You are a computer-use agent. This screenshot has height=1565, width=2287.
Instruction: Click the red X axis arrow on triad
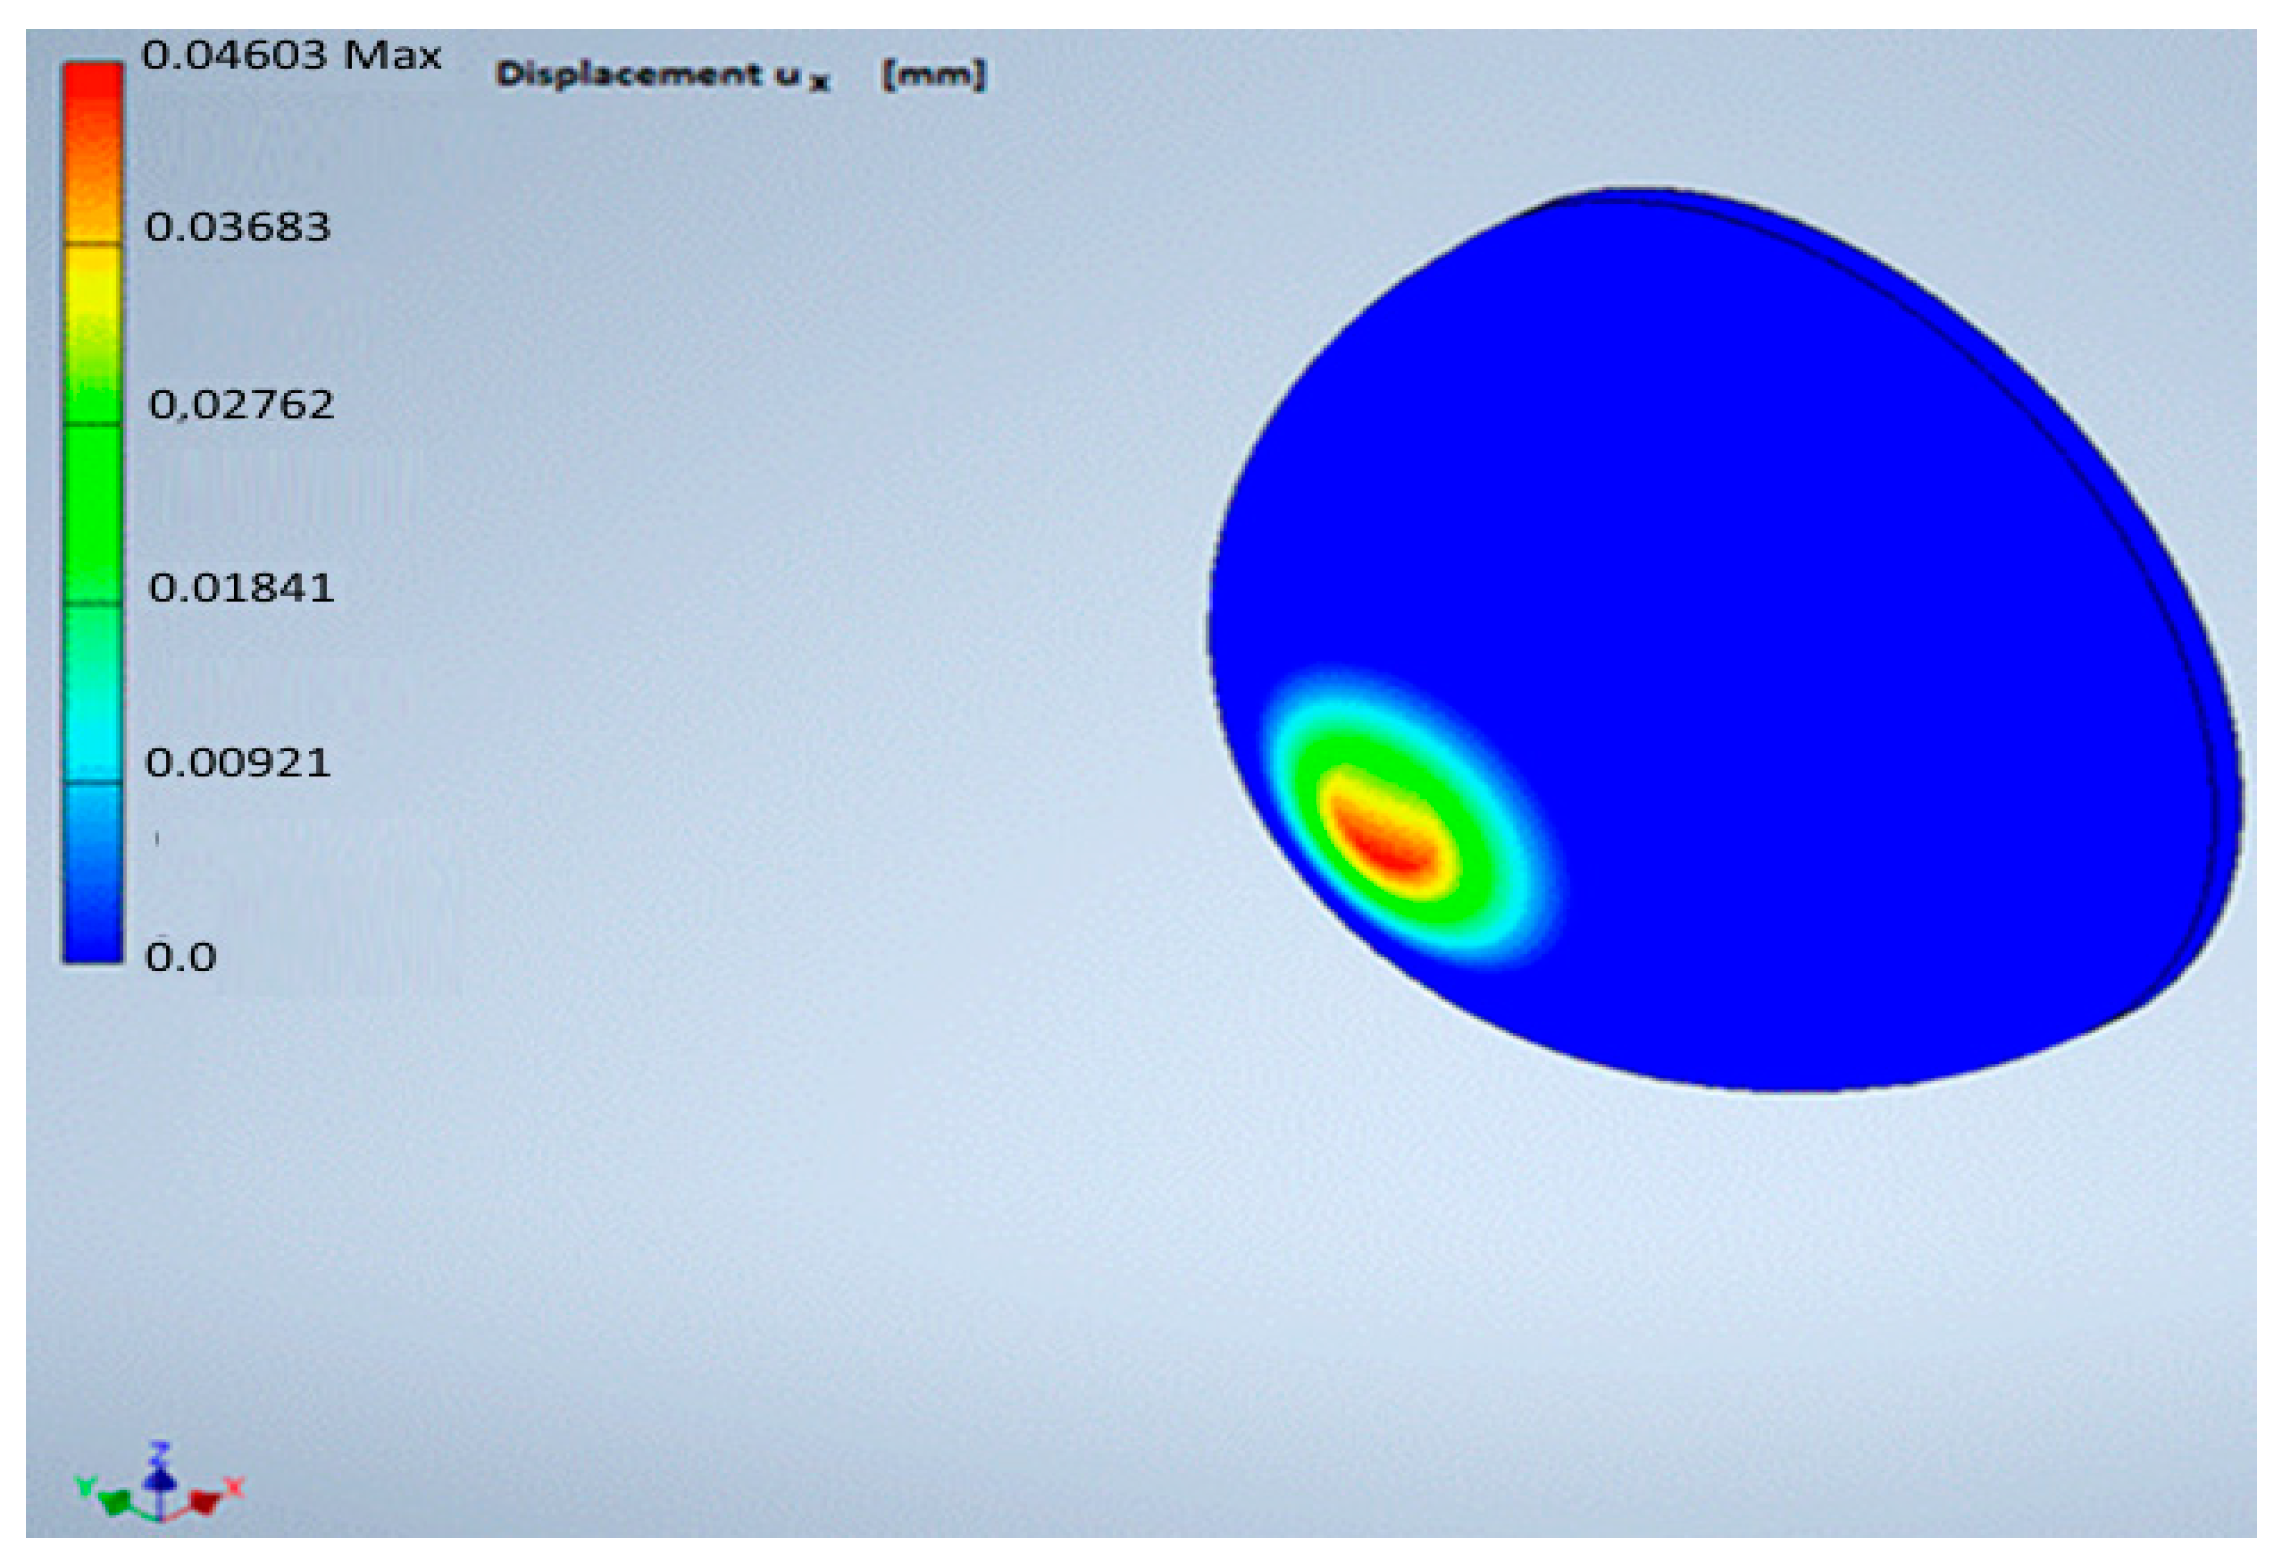point(207,1499)
